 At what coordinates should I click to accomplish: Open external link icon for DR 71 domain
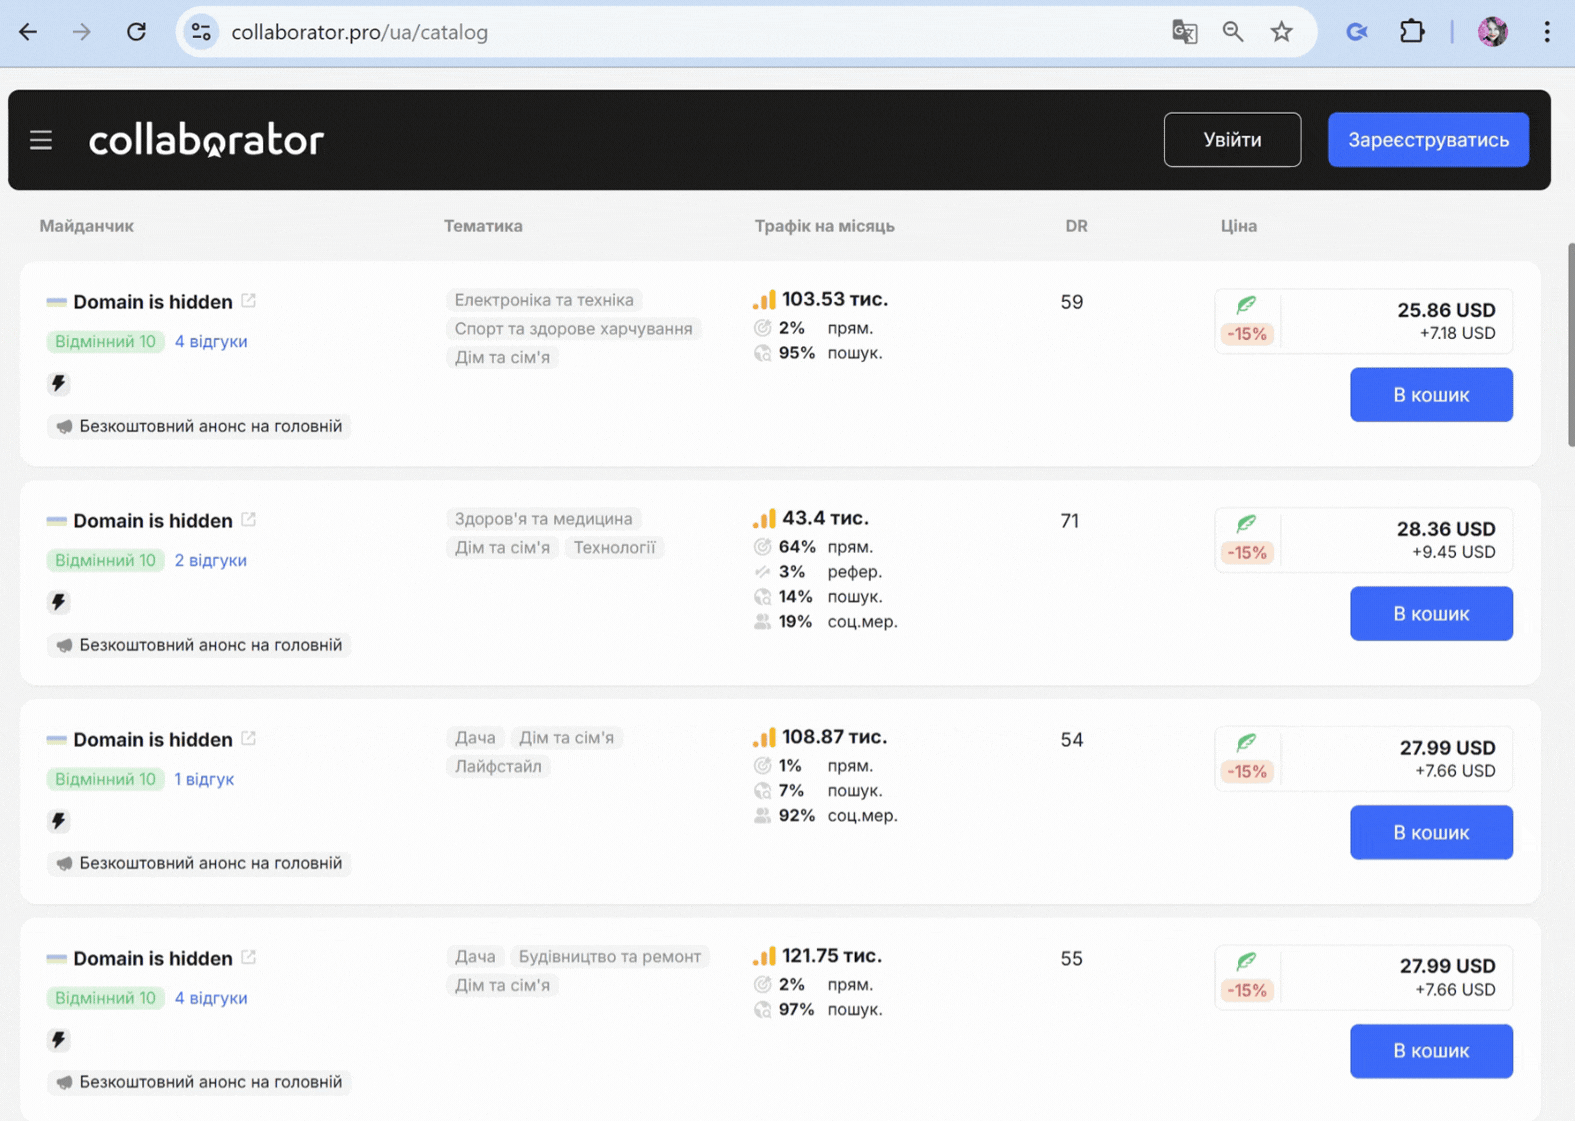point(249,519)
